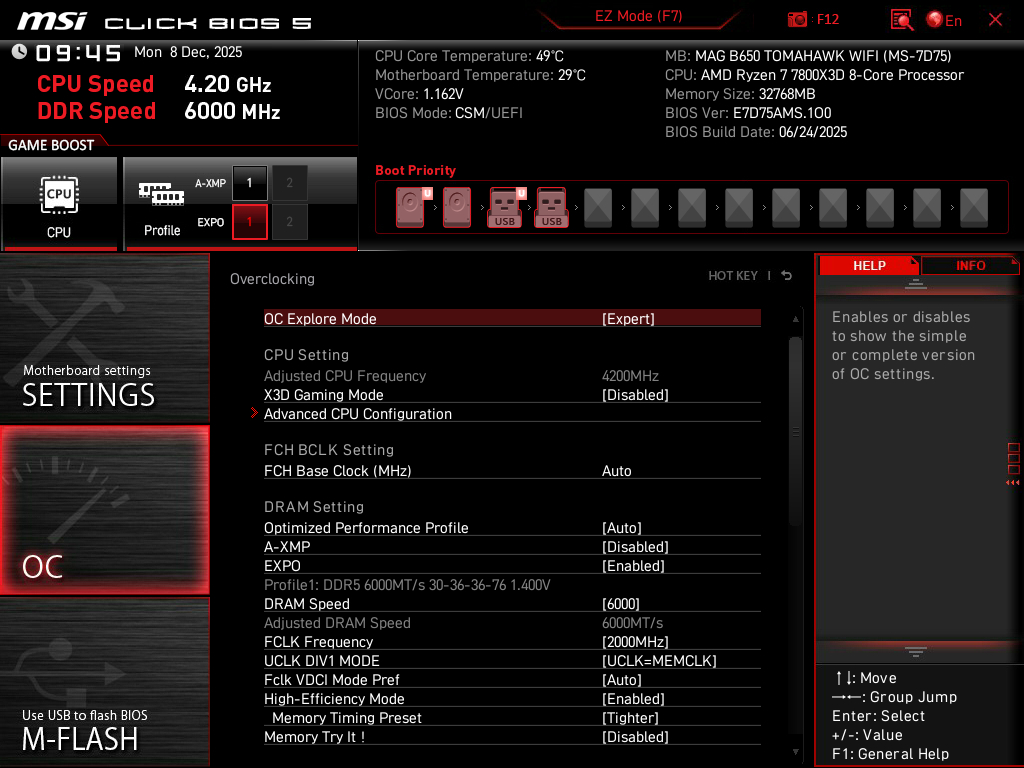Open the BIOS search magnifier icon

901,20
